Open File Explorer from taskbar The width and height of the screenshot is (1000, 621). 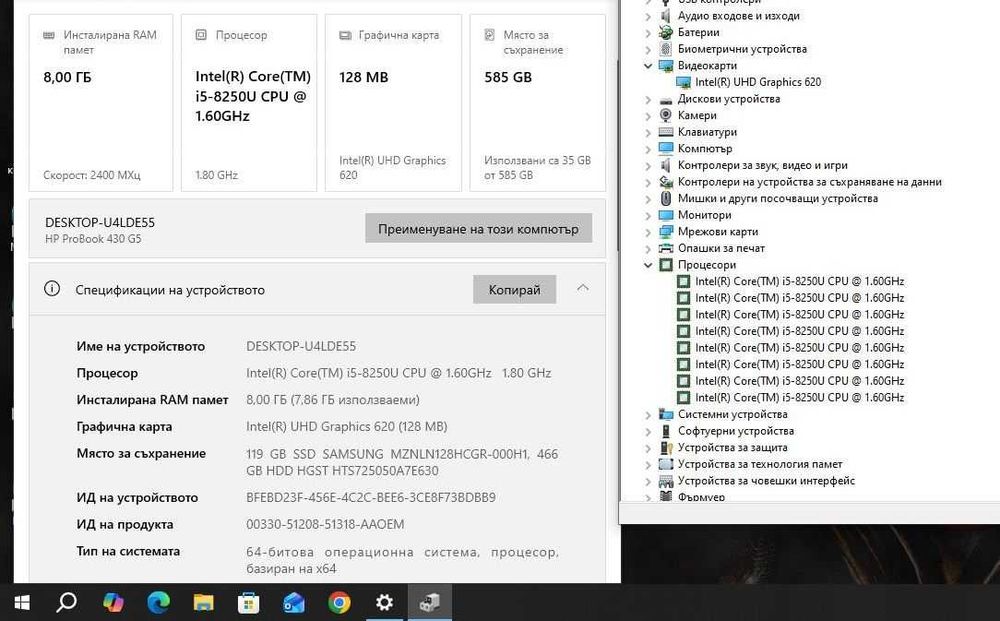point(203,602)
